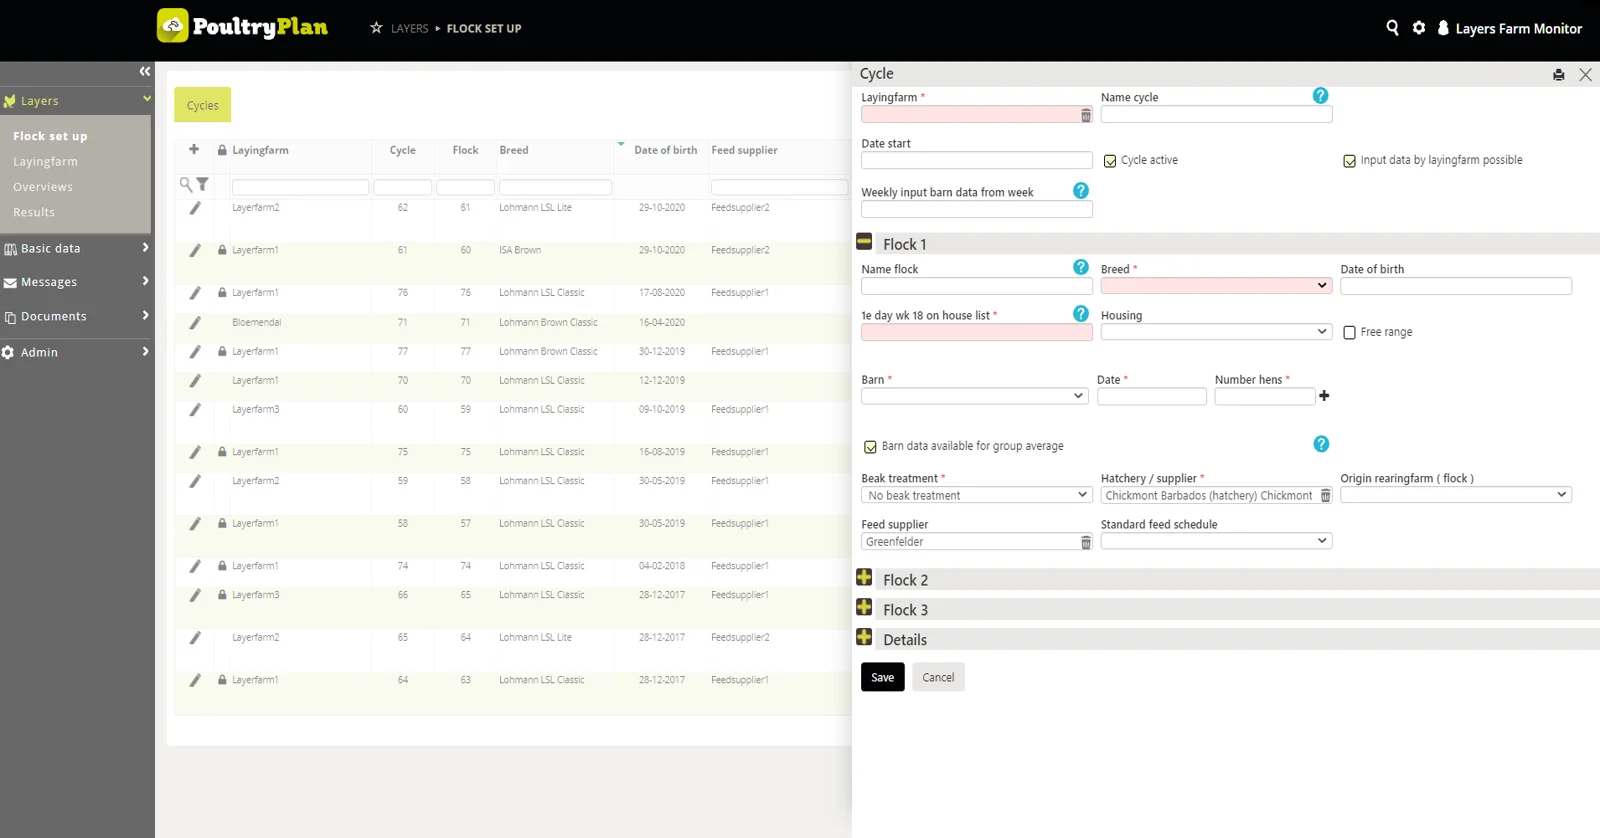
Task: Open the Beak treatment dropdown
Action: (x=975, y=496)
